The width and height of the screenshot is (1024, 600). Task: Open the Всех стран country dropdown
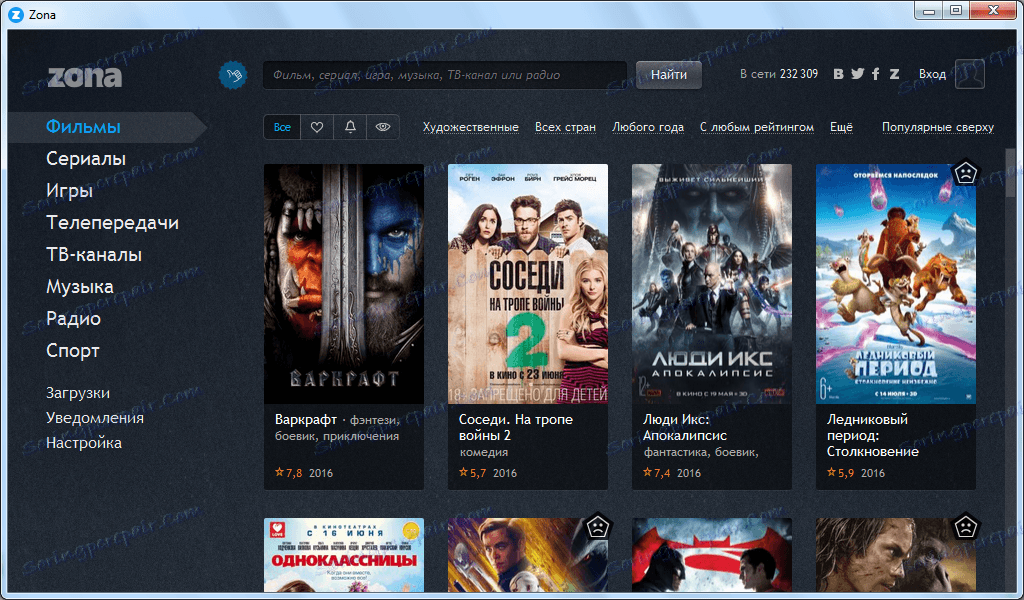pos(566,127)
